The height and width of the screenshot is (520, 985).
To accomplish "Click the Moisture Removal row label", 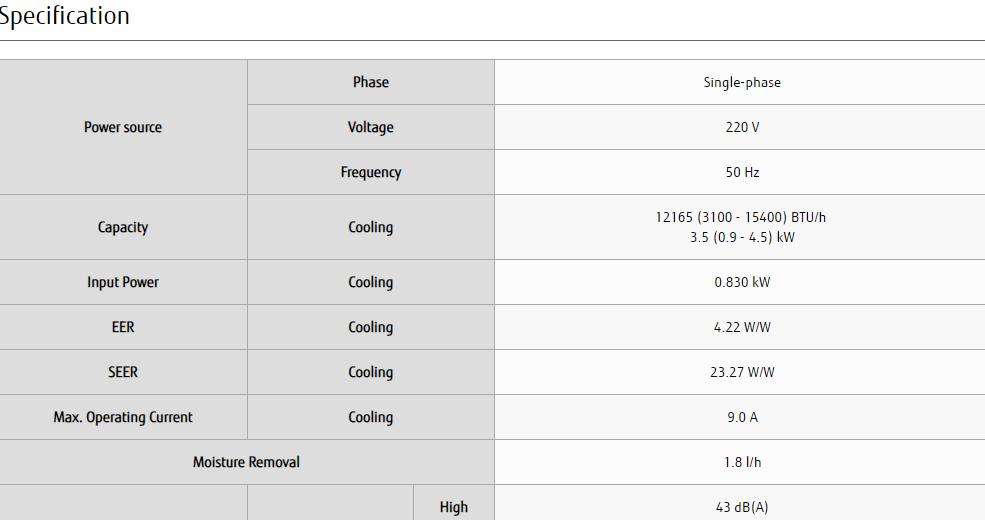I will [246, 462].
